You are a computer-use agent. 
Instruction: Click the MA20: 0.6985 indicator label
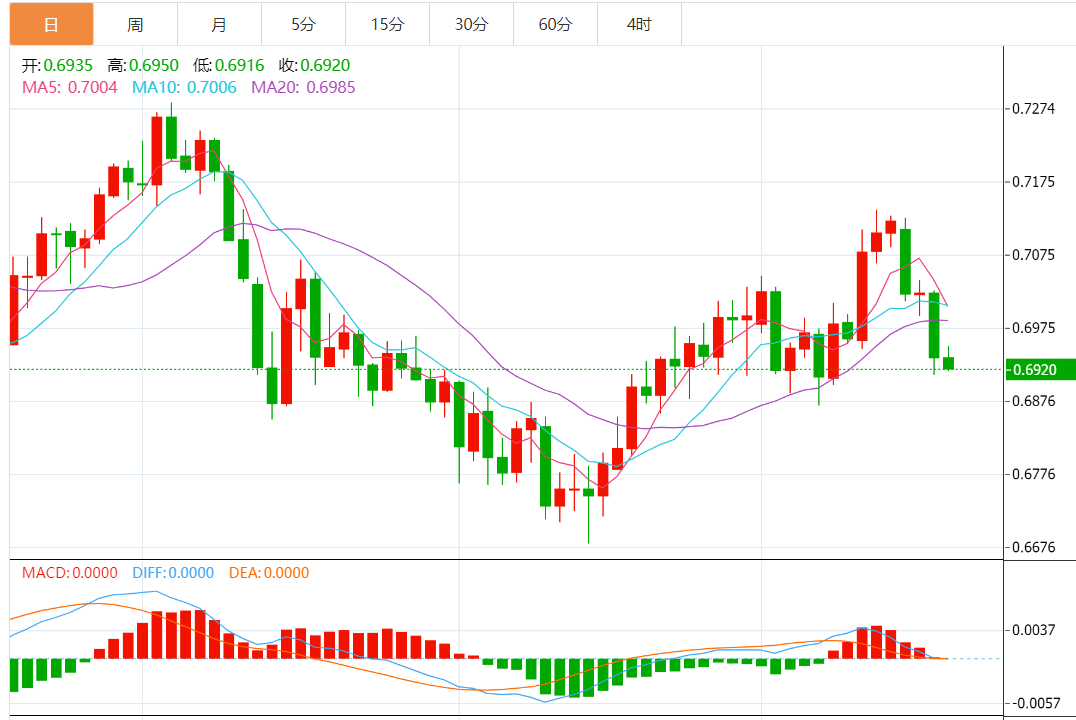point(303,87)
